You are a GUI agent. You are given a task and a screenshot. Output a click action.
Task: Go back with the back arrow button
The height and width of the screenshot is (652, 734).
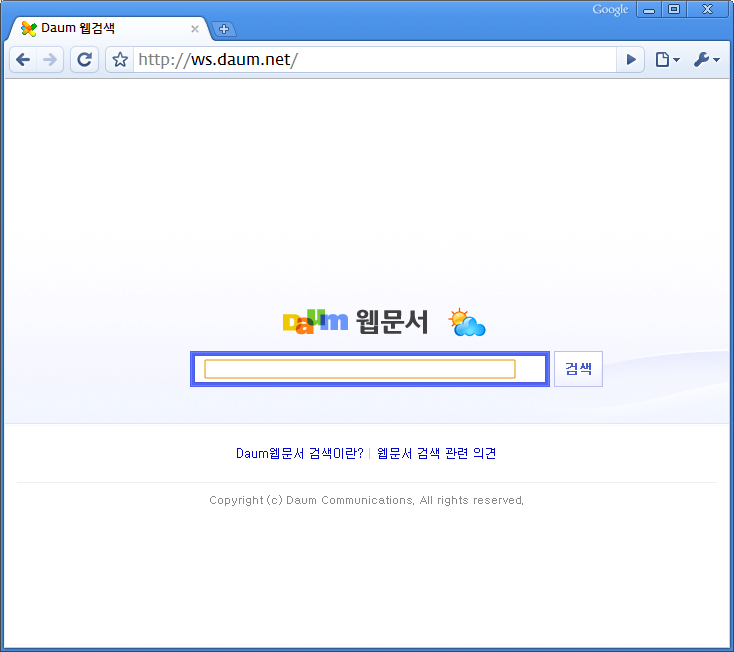coord(23,59)
